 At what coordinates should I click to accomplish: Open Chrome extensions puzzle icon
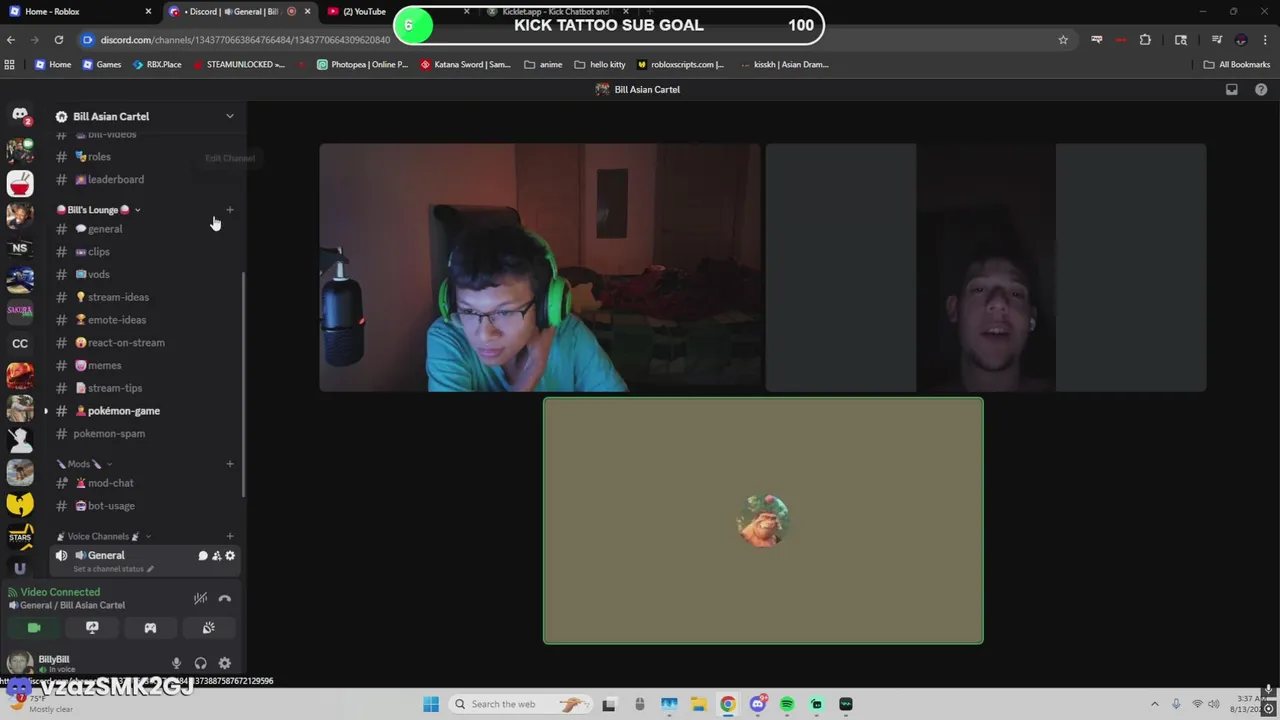point(1145,40)
